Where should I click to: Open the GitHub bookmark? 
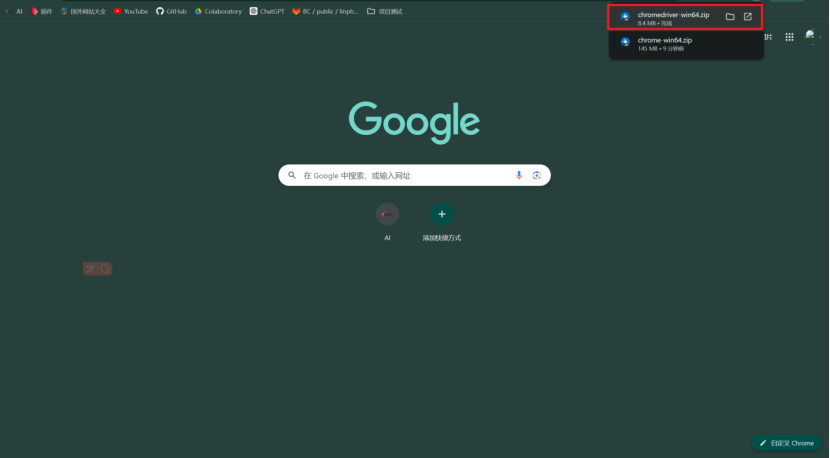coord(172,11)
